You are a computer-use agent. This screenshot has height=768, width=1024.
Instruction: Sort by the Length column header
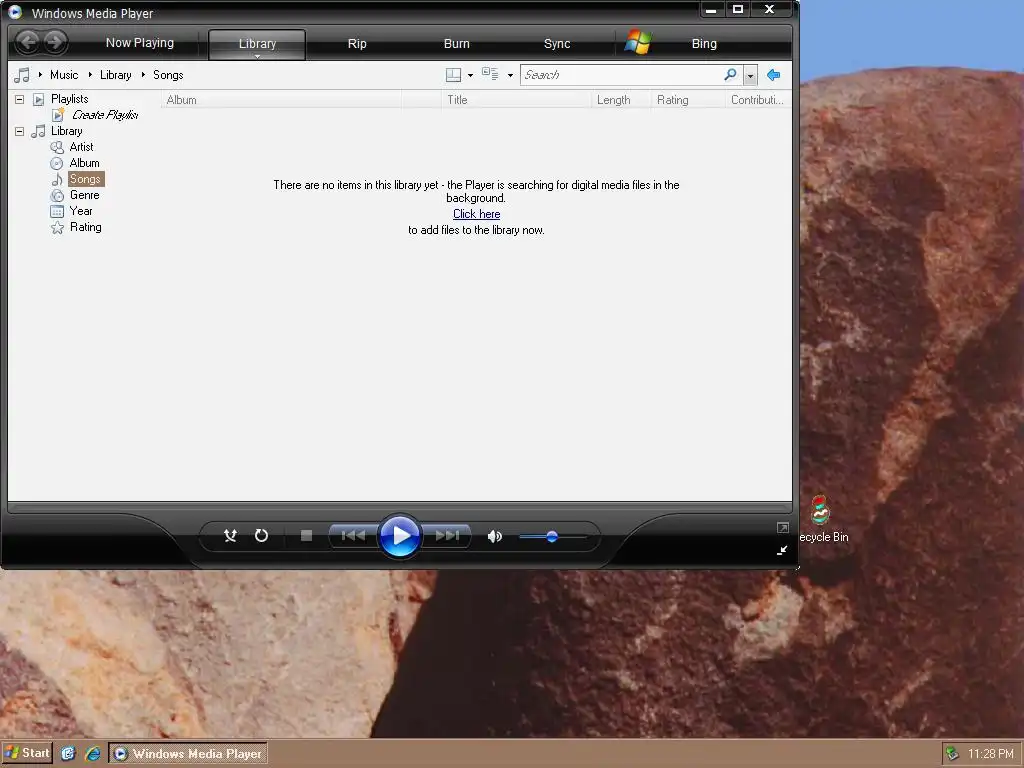(x=621, y=100)
